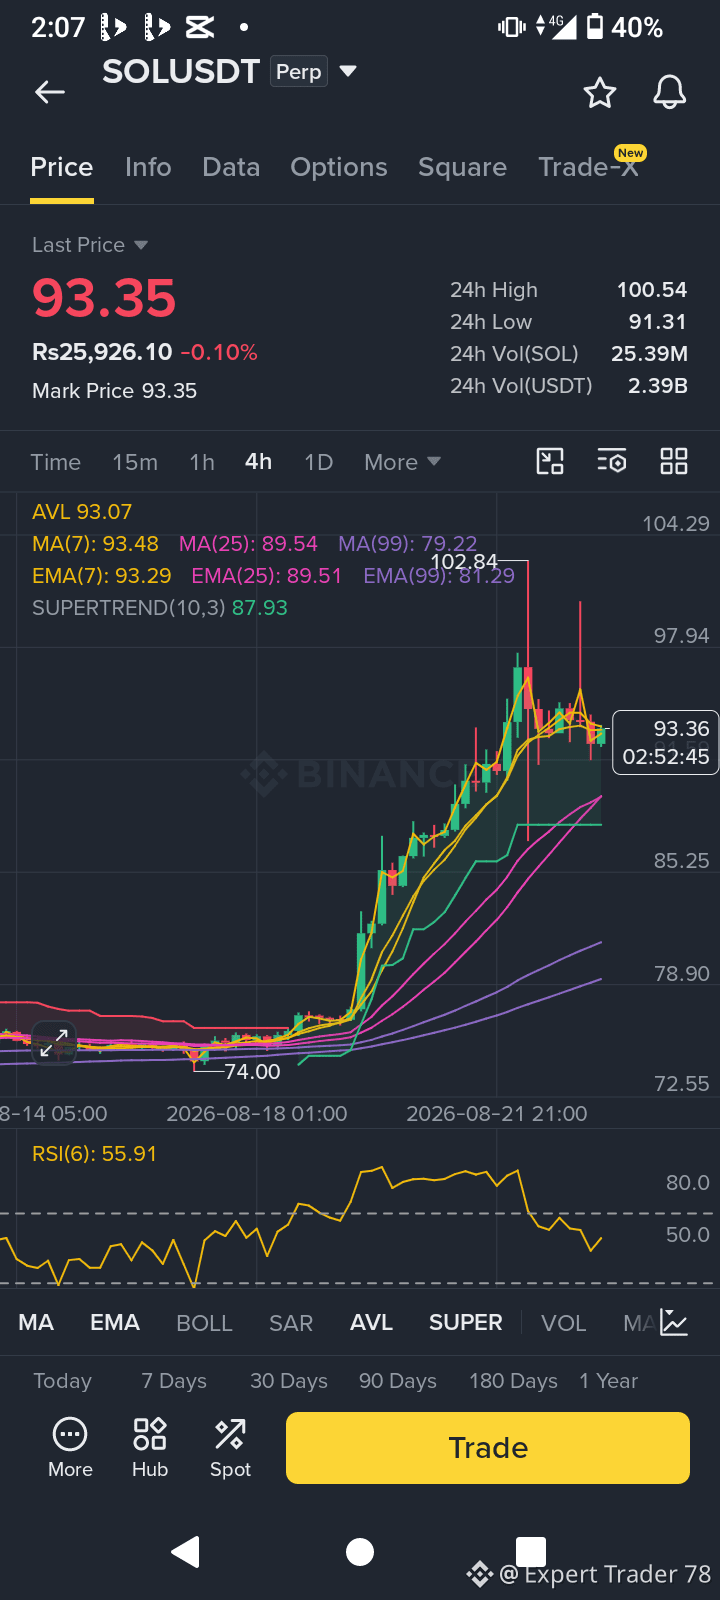Tap the 24h Low value 91.31
The width and height of the screenshot is (720, 1600).
point(658,322)
